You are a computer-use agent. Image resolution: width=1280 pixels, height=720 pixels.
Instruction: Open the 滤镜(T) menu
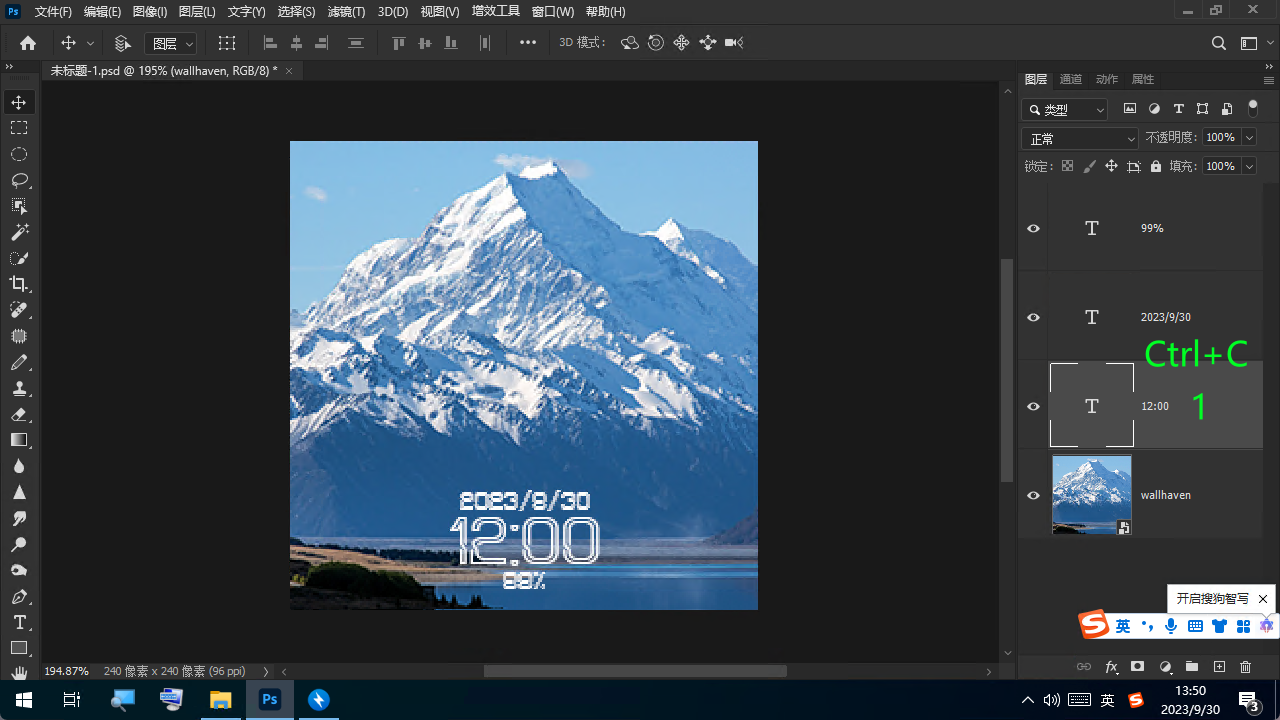tap(346, 12)
